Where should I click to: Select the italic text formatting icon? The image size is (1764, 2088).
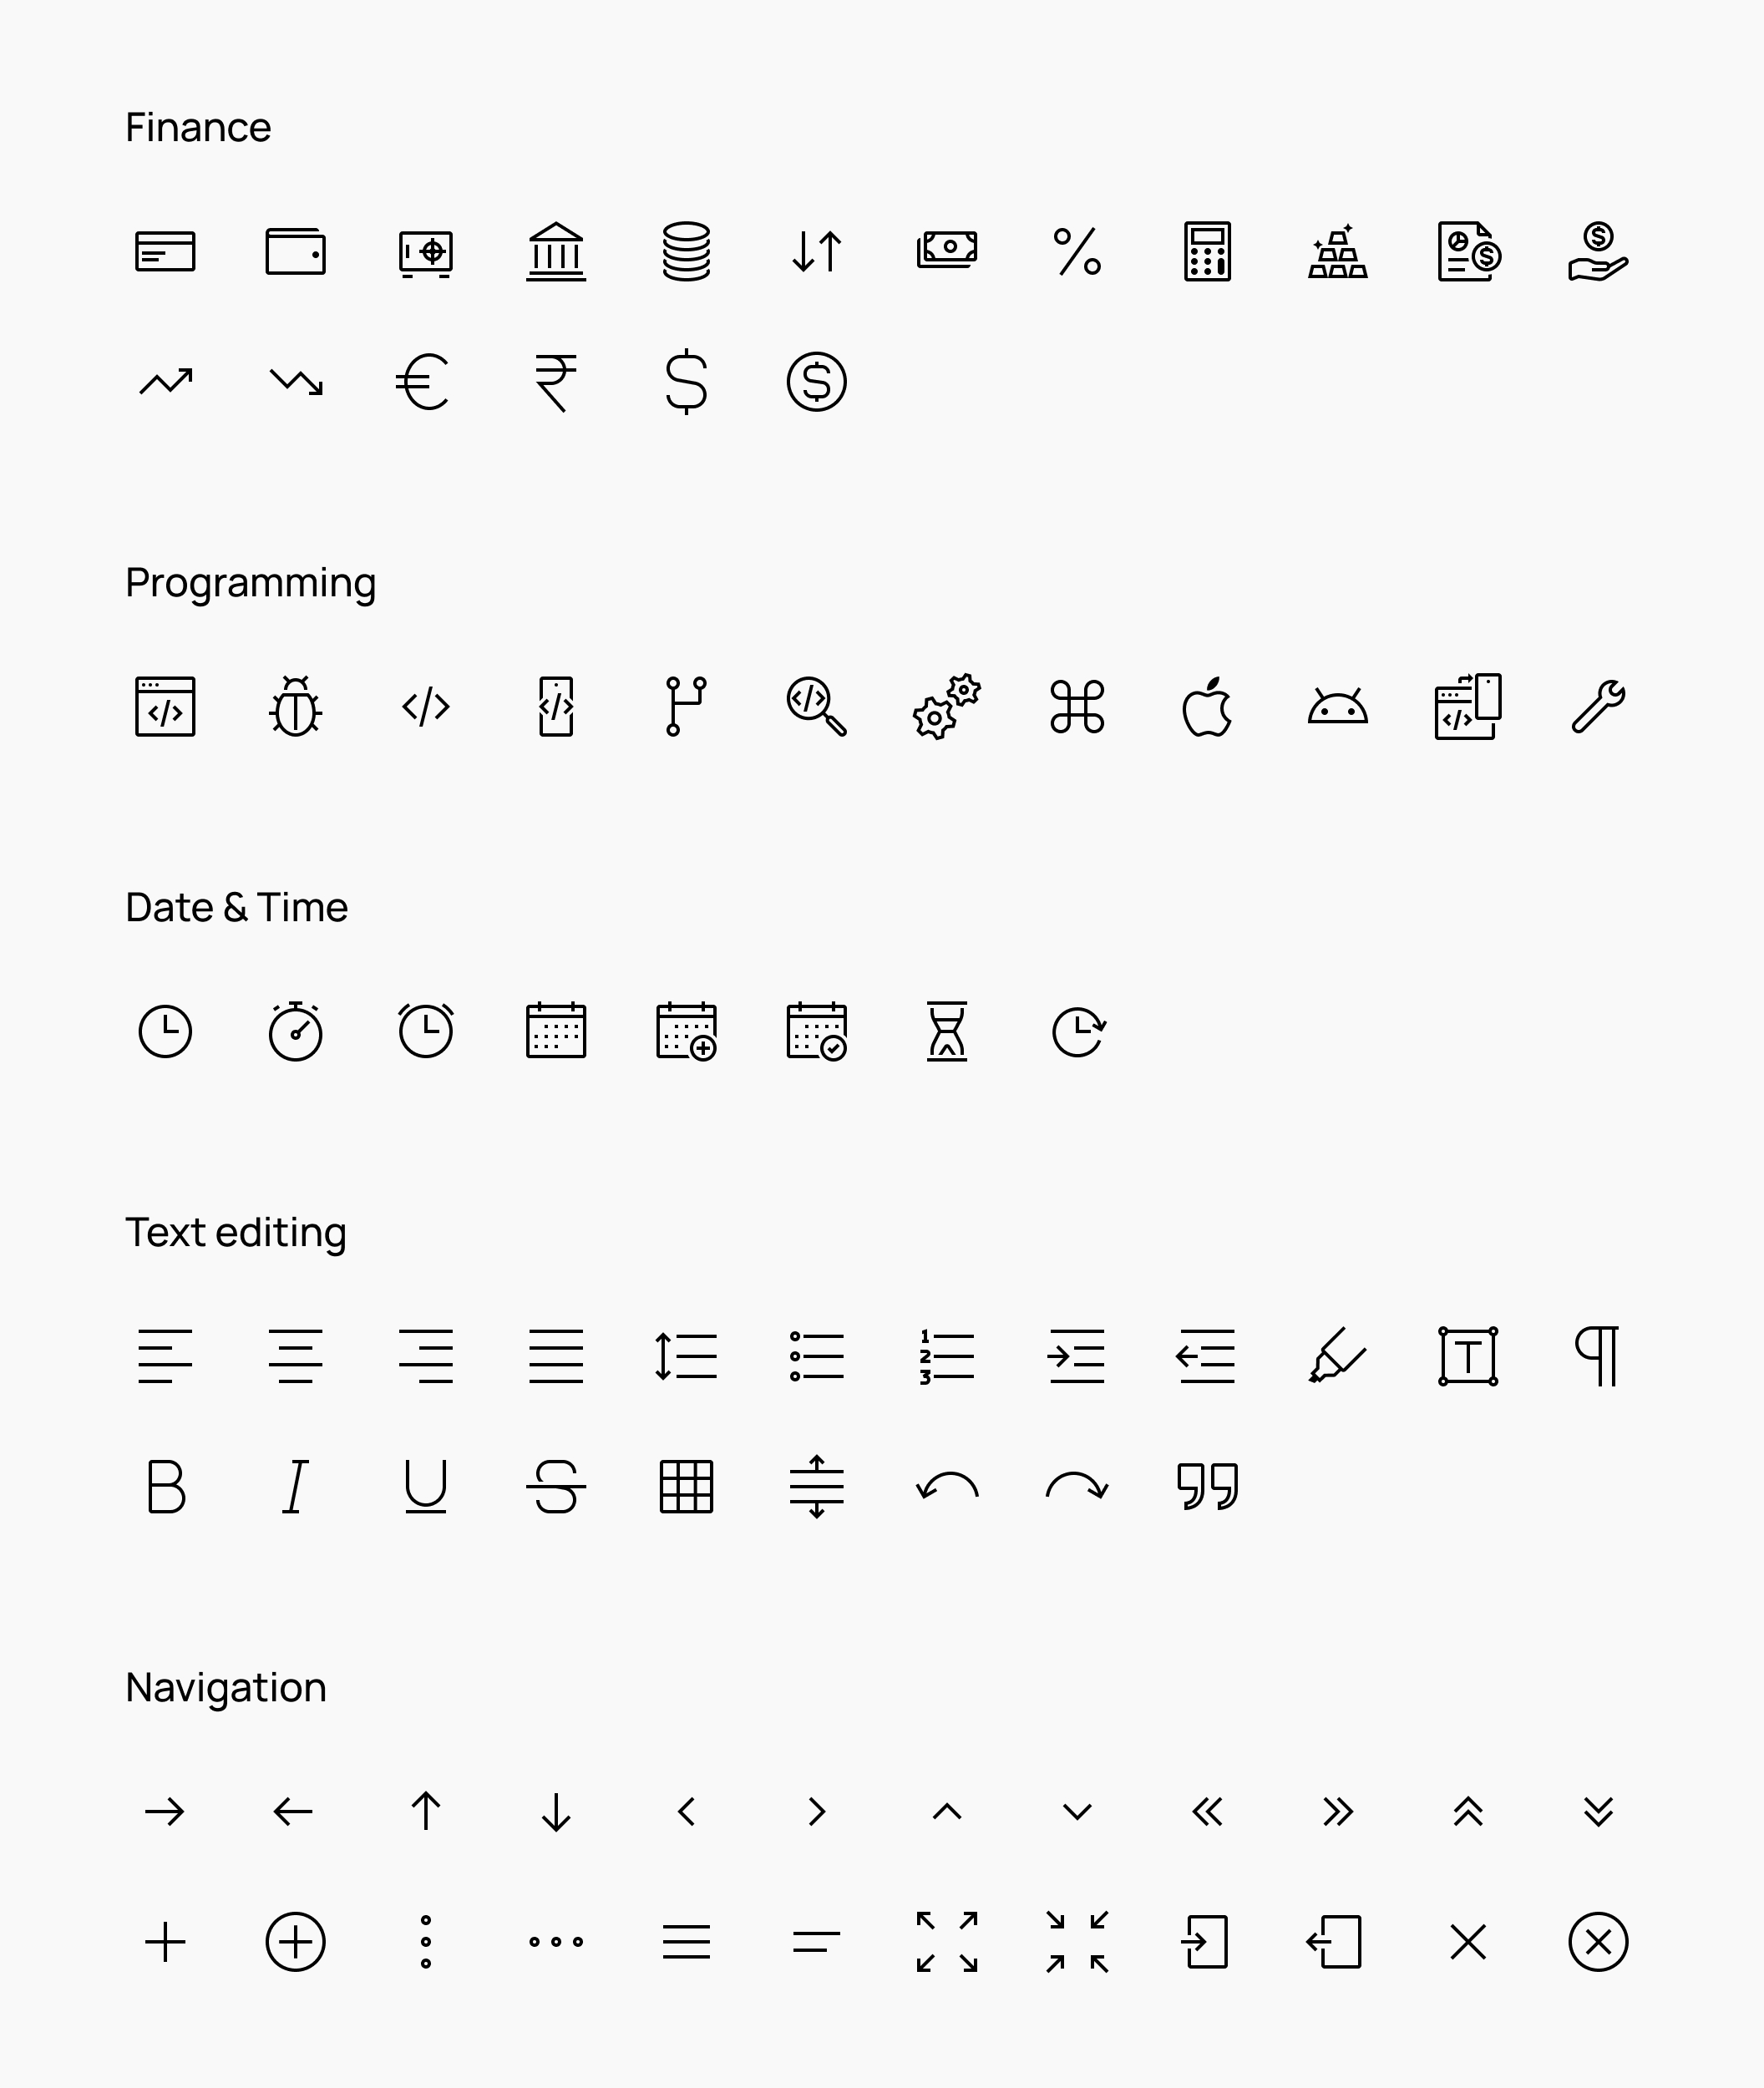pyautogui.click(x=294, y=1486)
